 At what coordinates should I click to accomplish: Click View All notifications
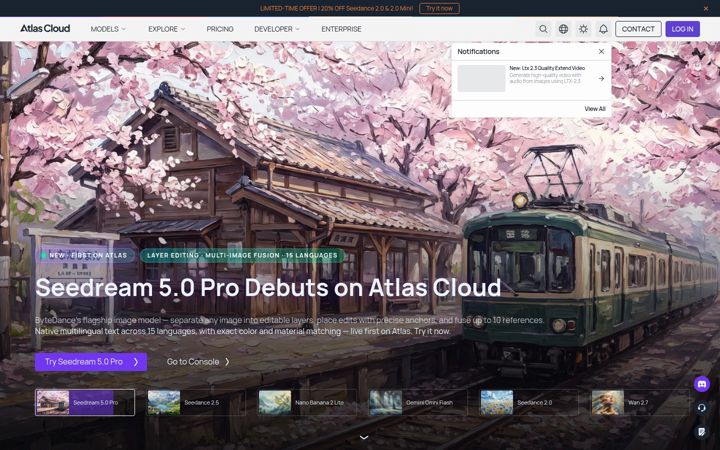pos(595,109)
